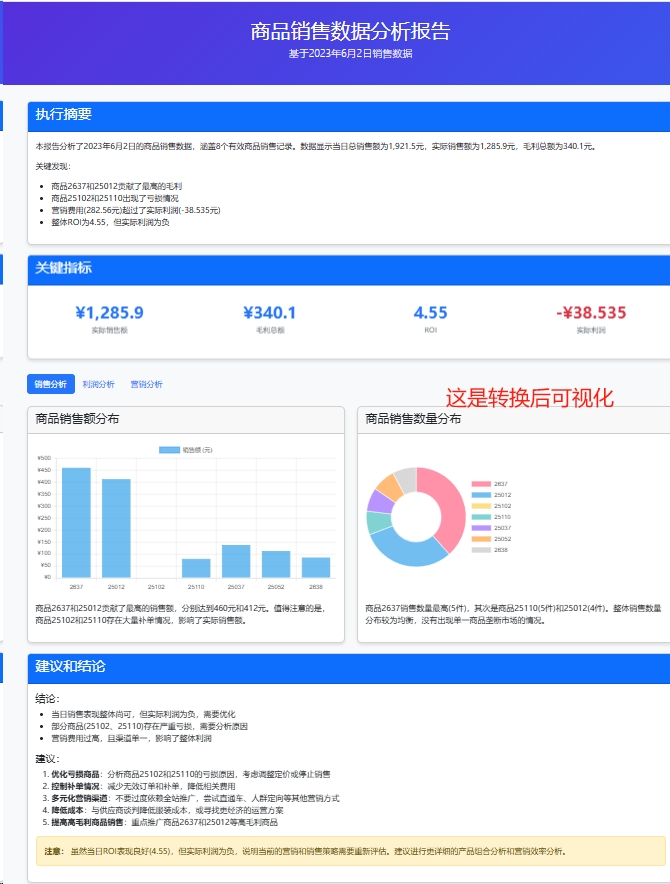670x884 pixels.
Task: Click the 关键指标 section header
Action: (x=349, y=270)
